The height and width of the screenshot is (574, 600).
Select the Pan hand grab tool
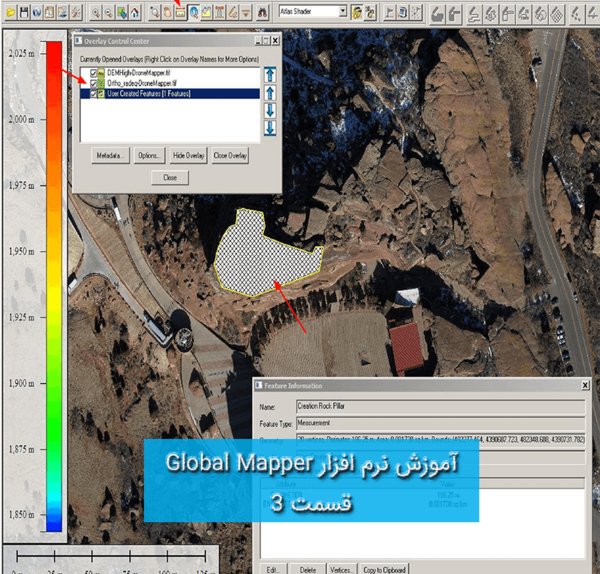168,13
